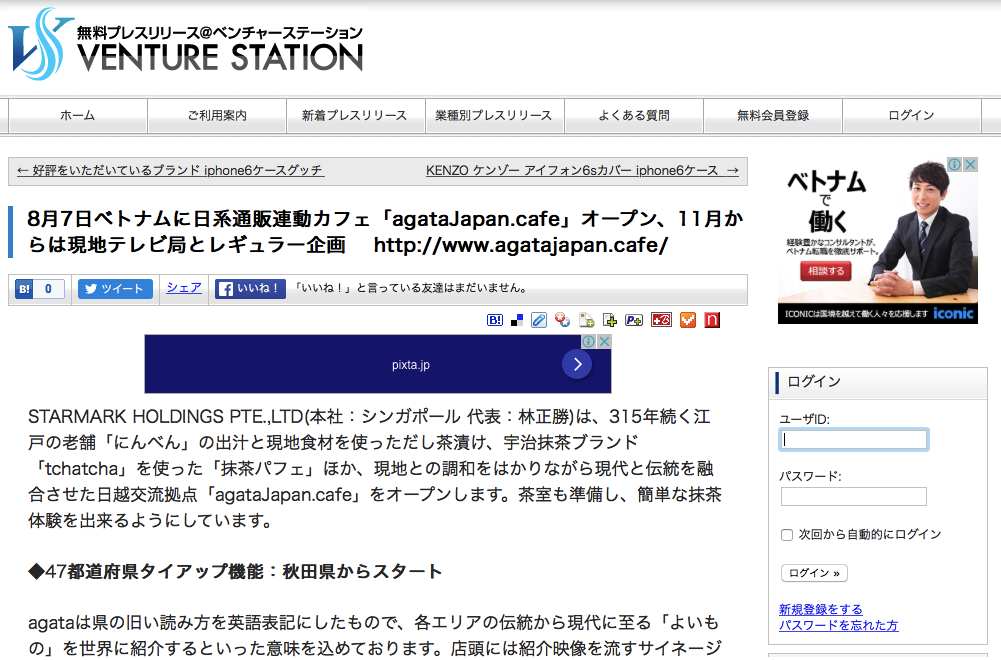Go to 新着プレスリリース tab

click(356, 116)
